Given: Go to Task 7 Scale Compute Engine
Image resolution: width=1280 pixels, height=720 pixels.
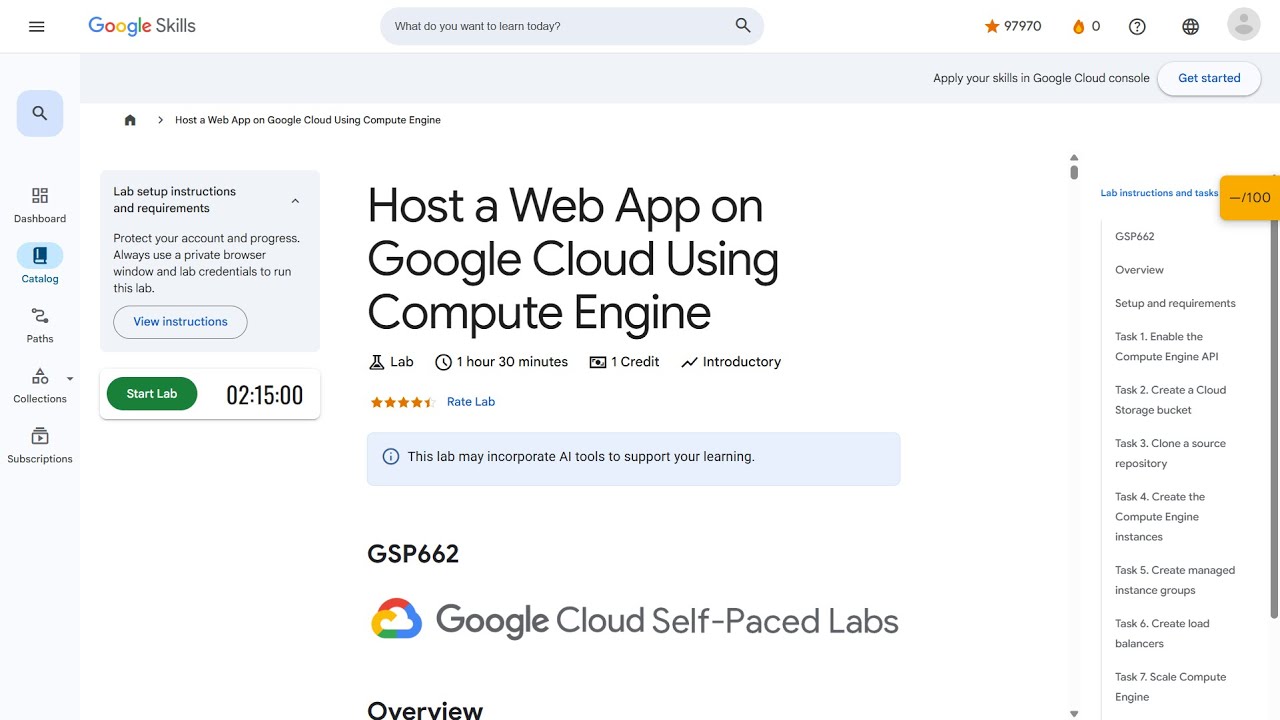Looking at the screenshot, I should click(1170, 687).
